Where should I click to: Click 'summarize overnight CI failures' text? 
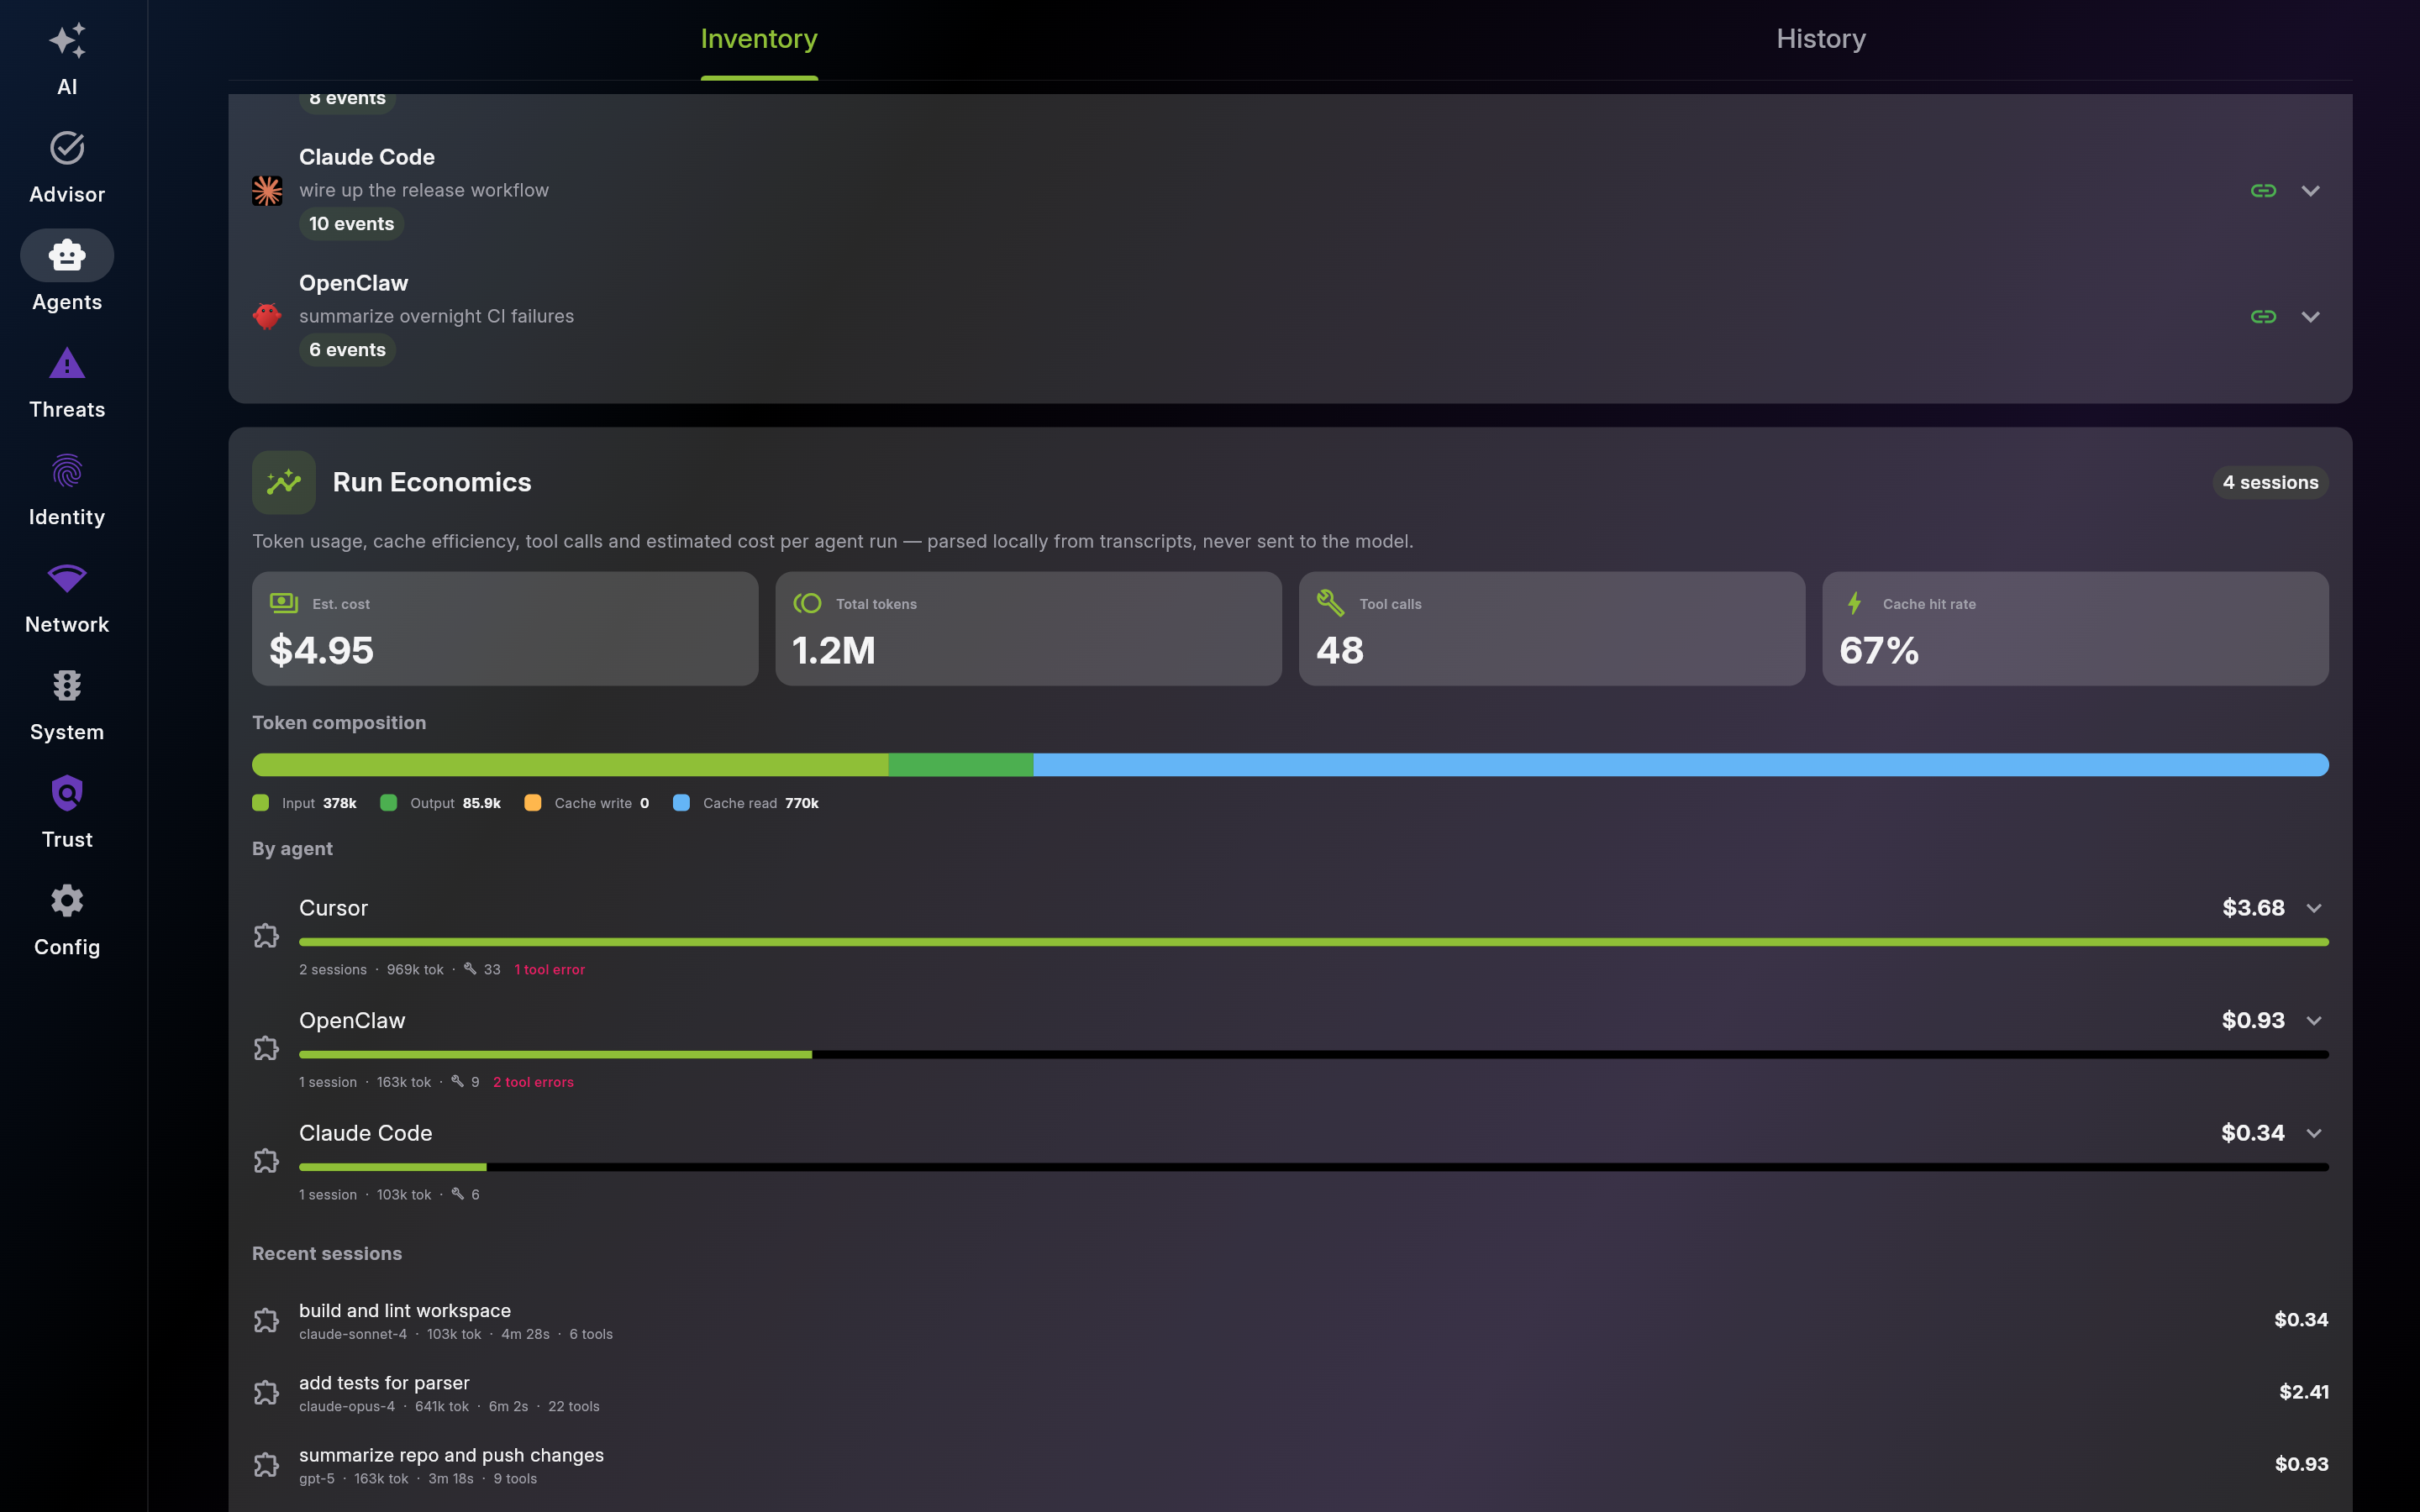click(x=436, y=316)
